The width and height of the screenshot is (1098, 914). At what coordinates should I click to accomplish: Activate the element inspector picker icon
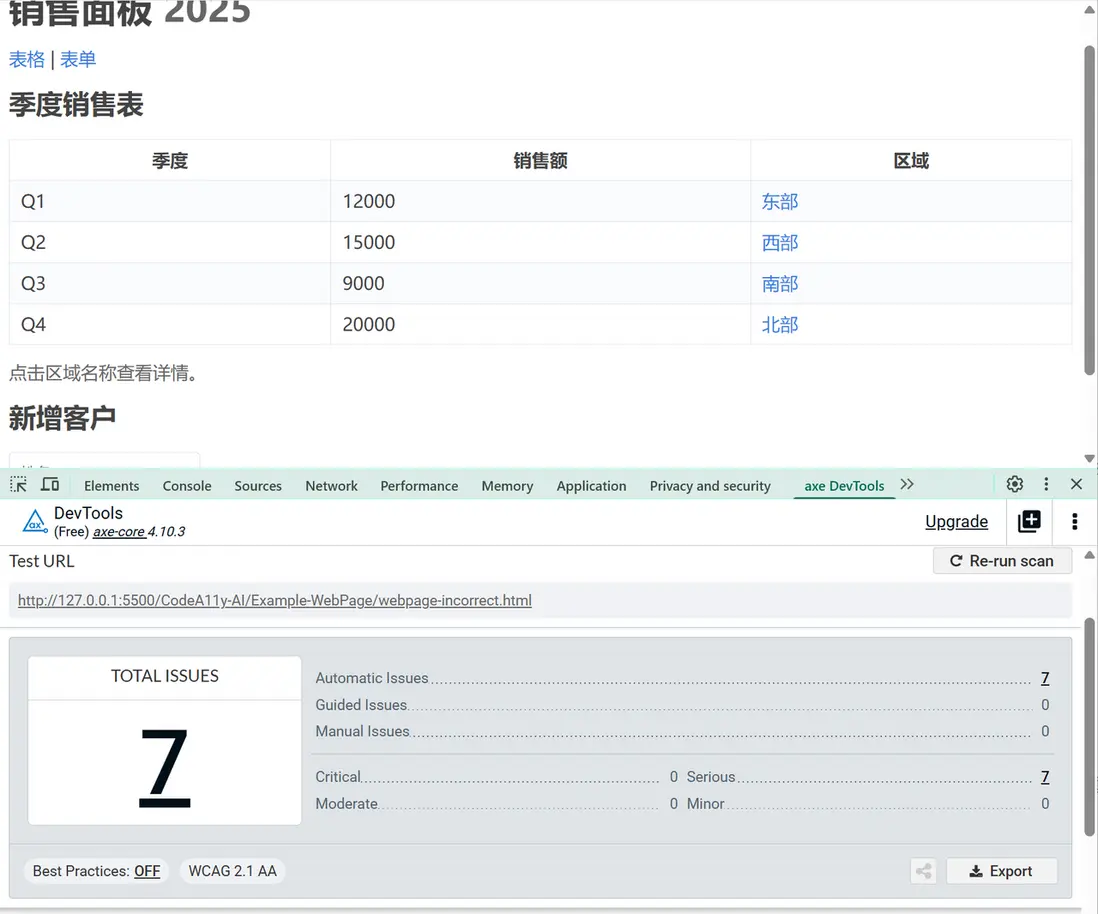point(18,485)
